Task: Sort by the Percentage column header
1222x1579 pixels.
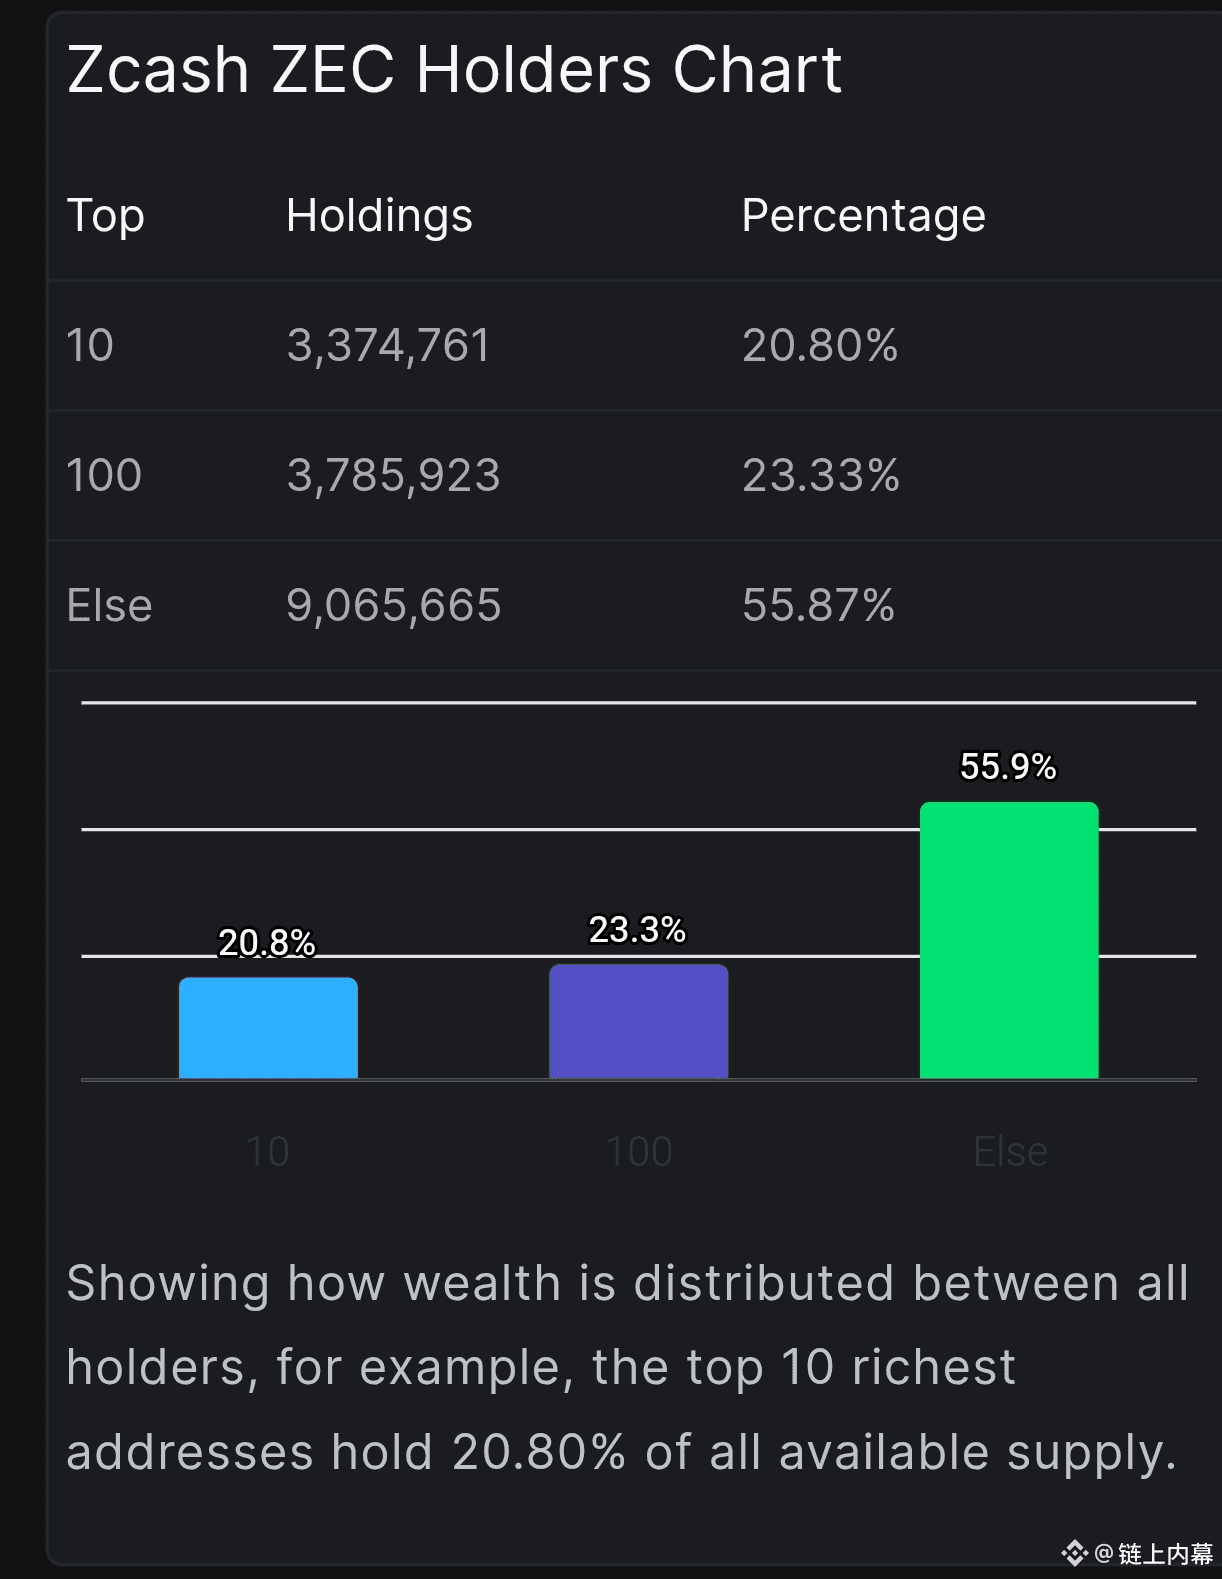Action: pos(863,216)
